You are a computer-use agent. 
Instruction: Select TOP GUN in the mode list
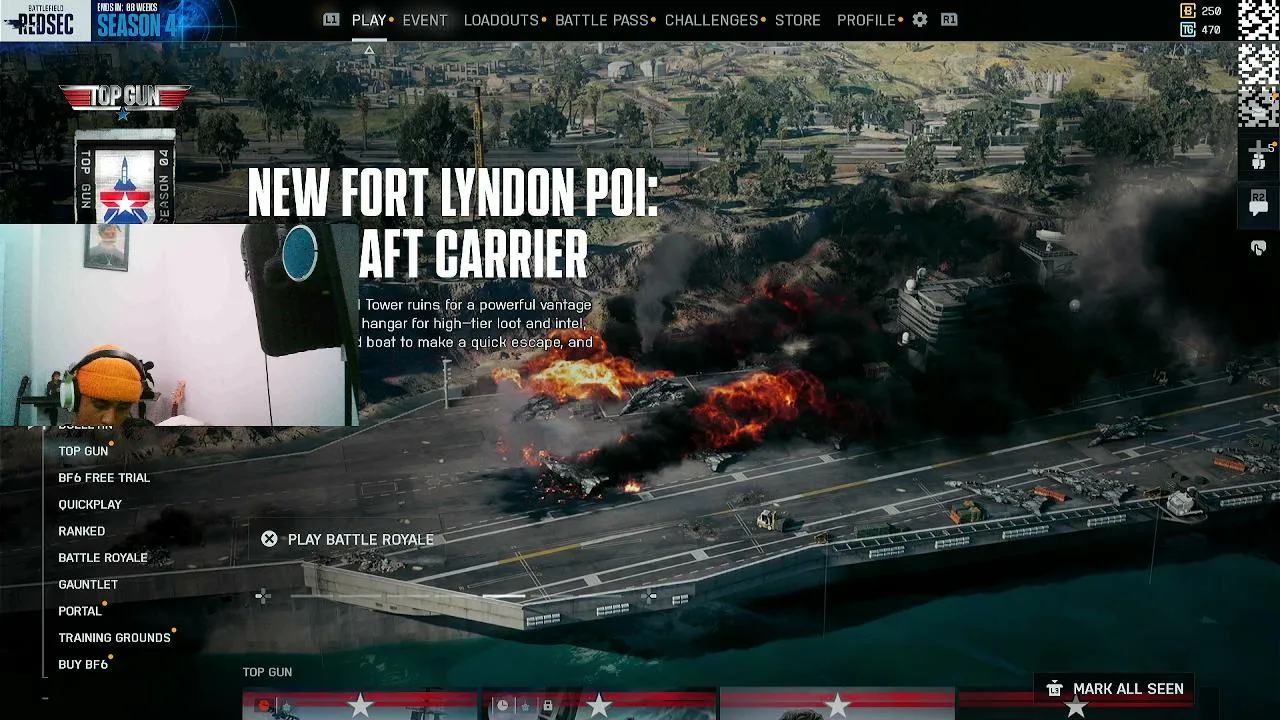tap(83, 451)
